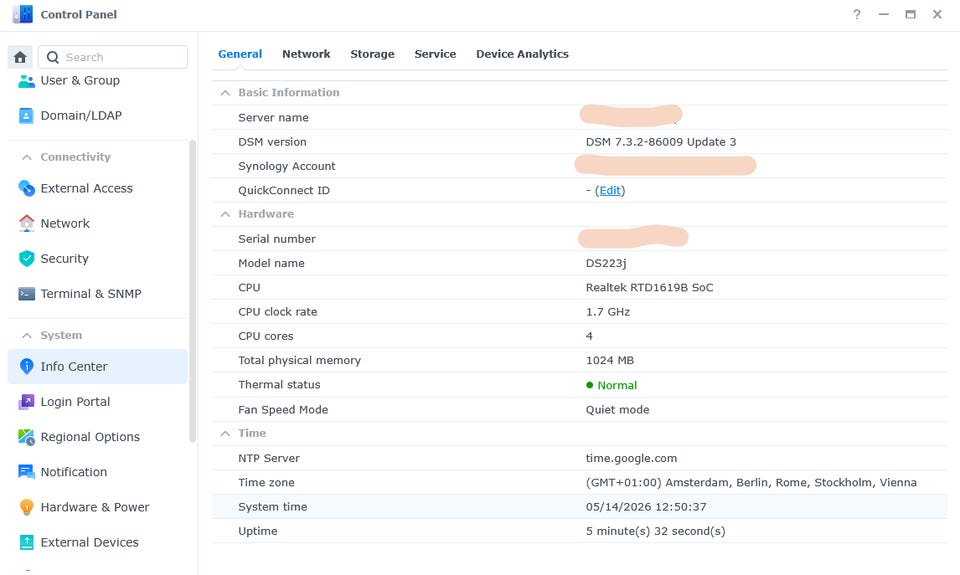
Task: Open the Hardware & Power label
Action: 95,507
